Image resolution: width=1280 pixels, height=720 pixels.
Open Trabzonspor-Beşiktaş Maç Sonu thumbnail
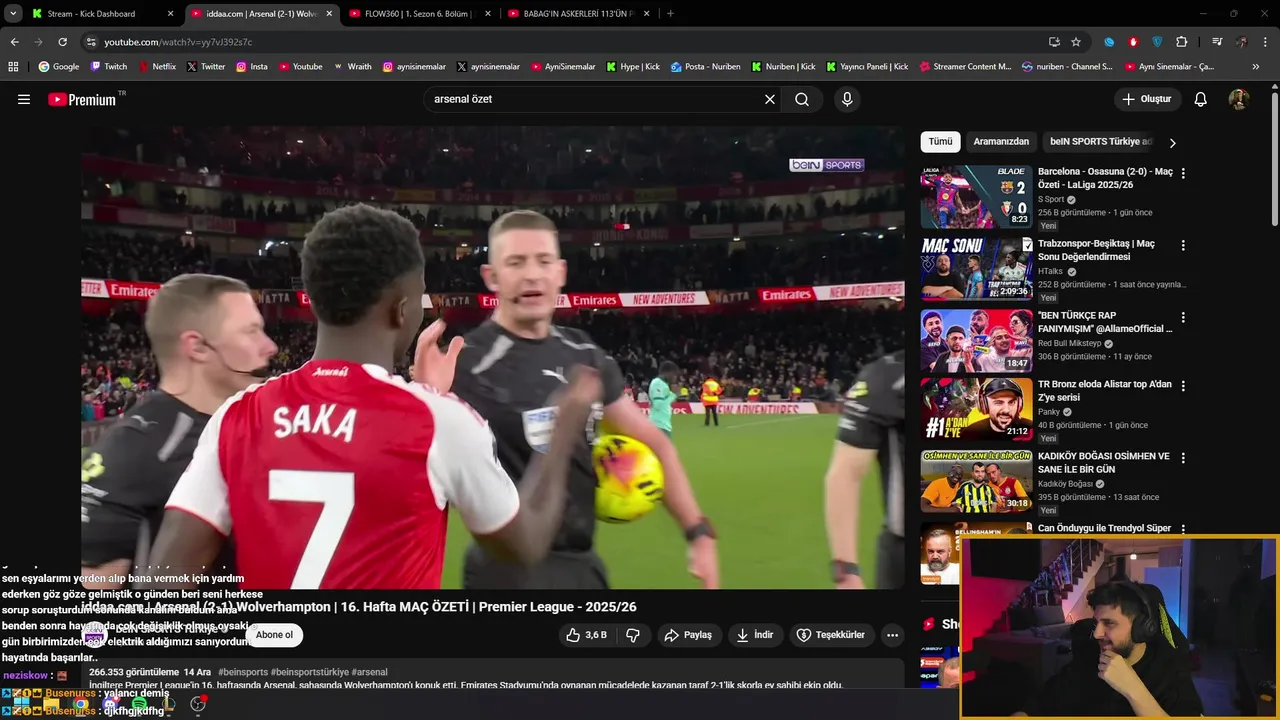click(976, 269)
